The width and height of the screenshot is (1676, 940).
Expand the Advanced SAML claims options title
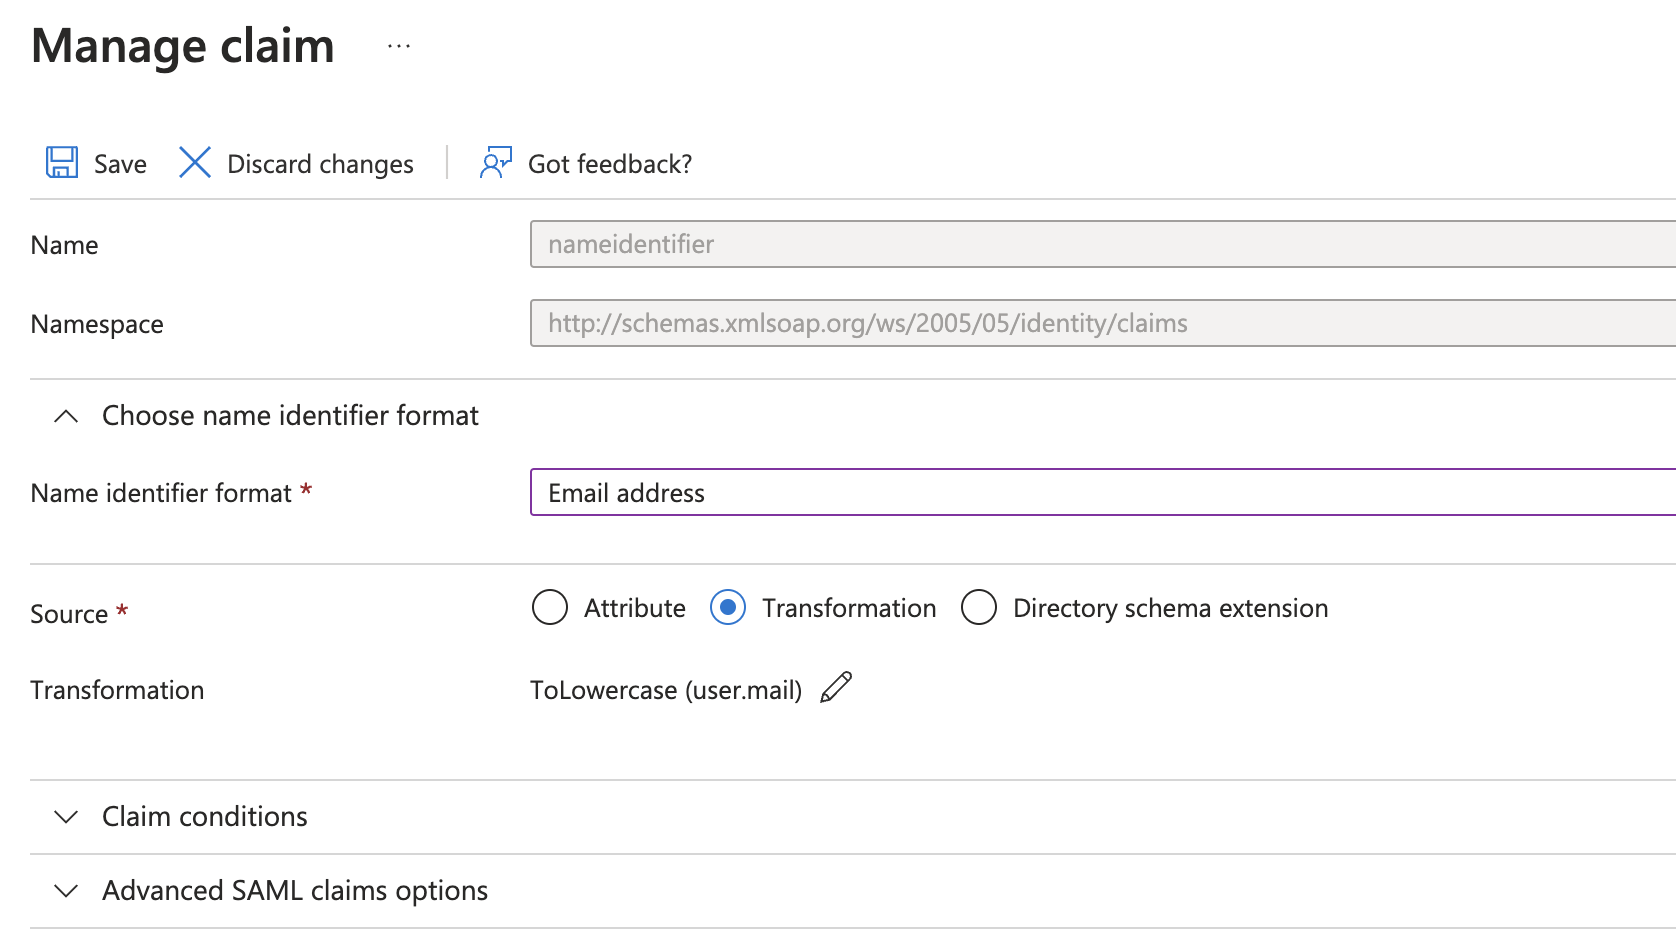point(295,891)
